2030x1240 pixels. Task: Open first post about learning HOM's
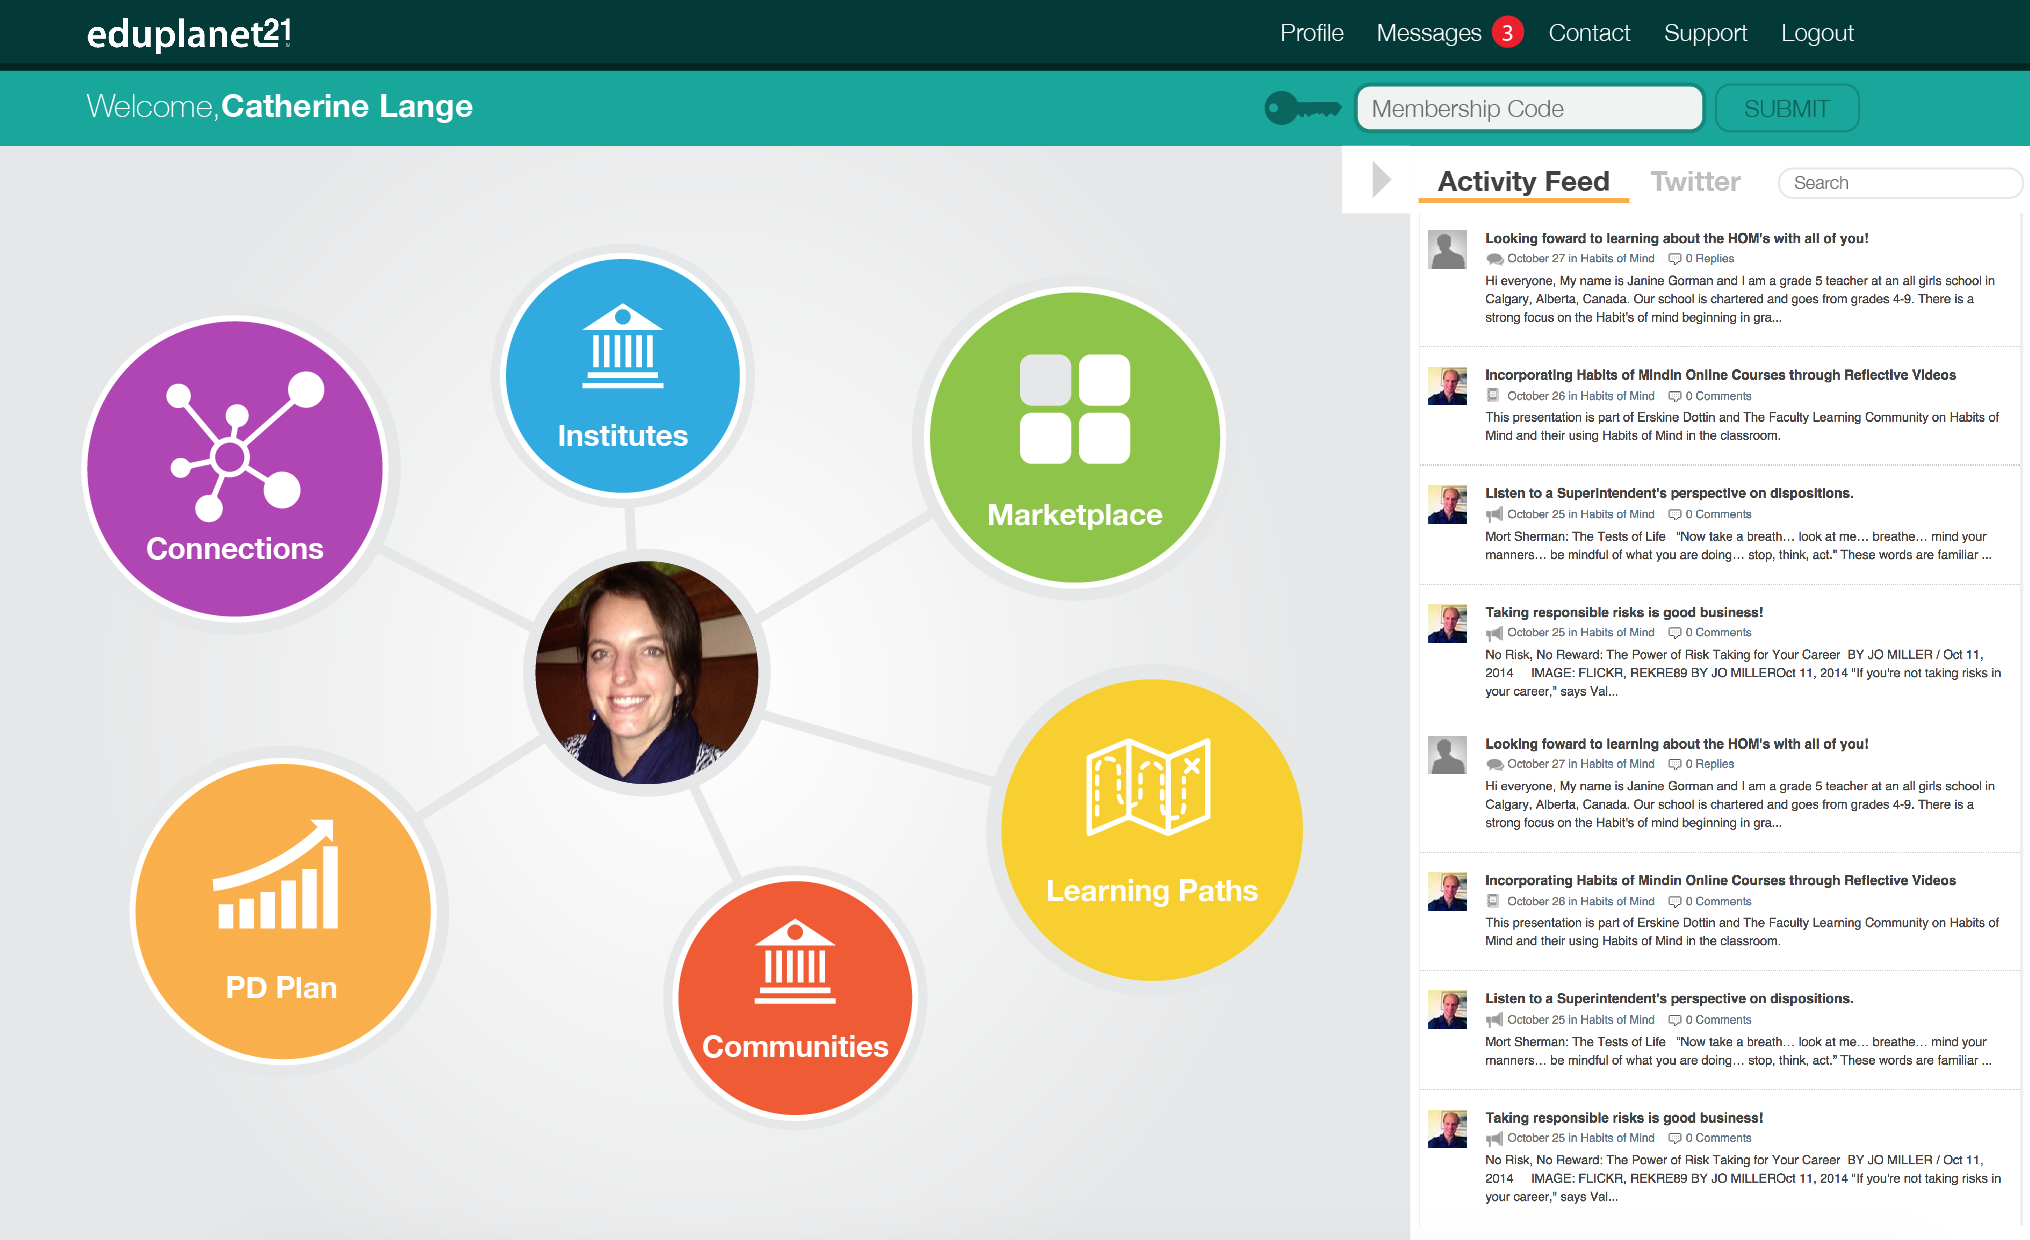[1676, 238]
